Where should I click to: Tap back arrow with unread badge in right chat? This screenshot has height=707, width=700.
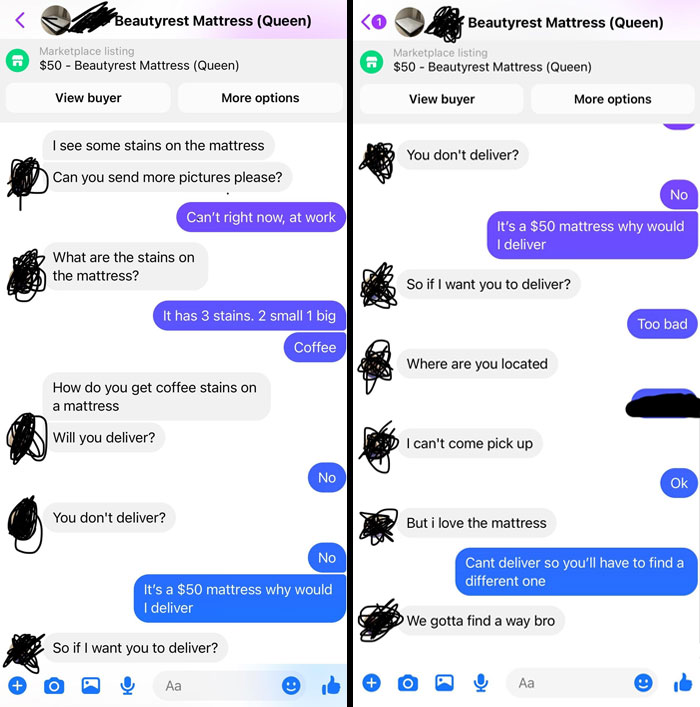[x=374, y=21]
